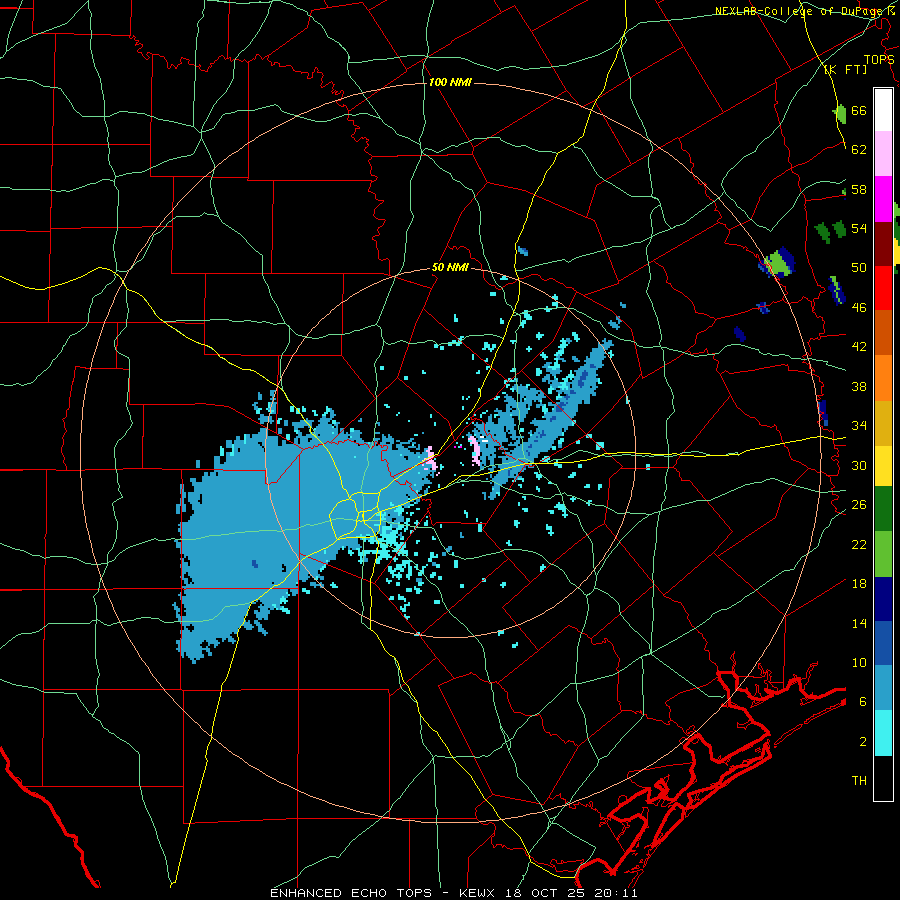This screenshot has width=900, height=900.
Task: Click the light pink legend color segment
Action: (883, 153)
